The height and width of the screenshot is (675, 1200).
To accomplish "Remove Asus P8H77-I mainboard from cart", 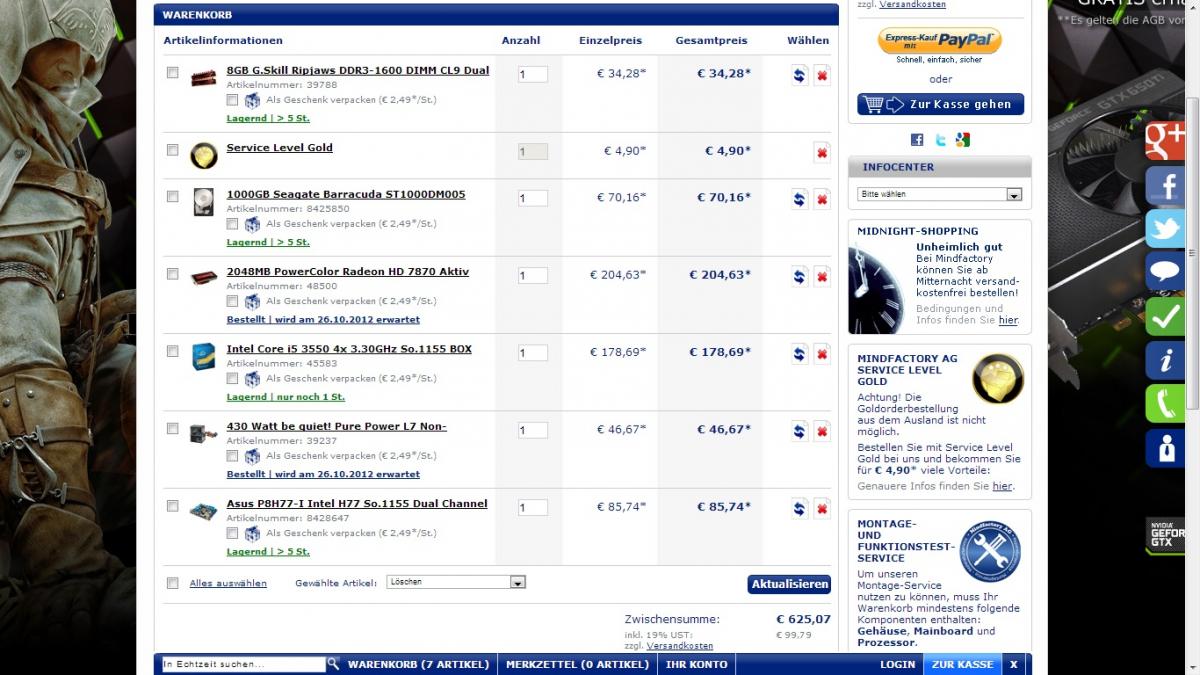I will [x=822, y=508].
